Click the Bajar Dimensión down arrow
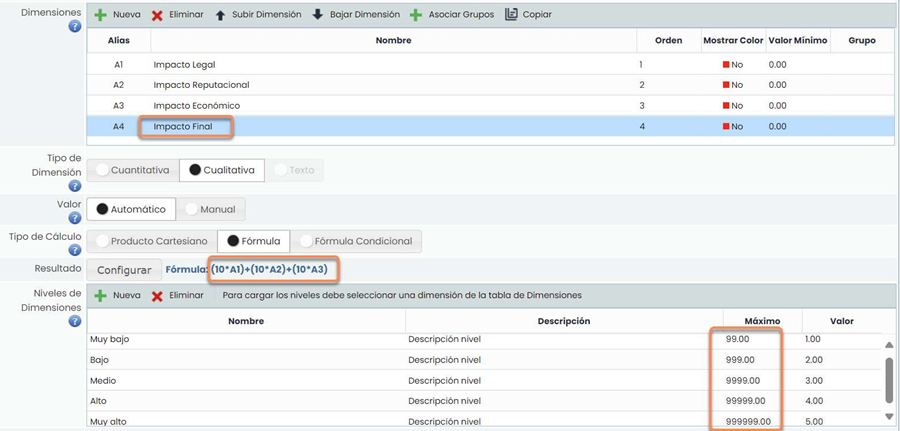The image size is (900, 431). pyautogui.click(x=317, y=15)
